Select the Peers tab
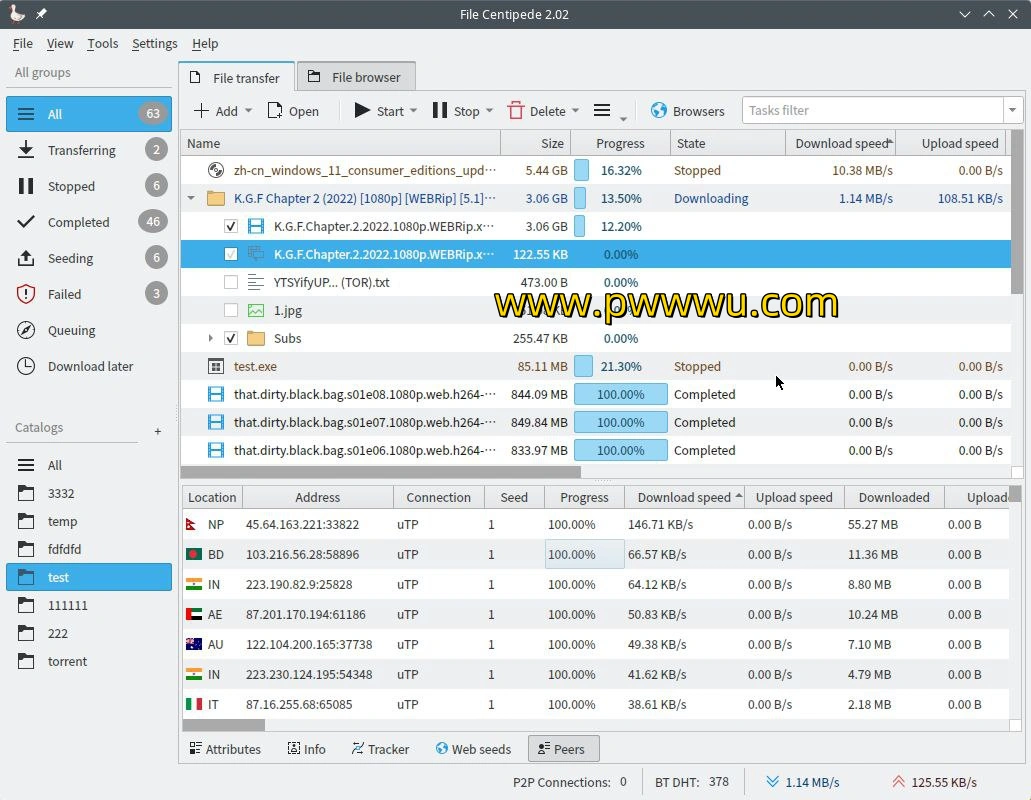The width and height of the screenshot is (1031, 800). coord(563,749)
